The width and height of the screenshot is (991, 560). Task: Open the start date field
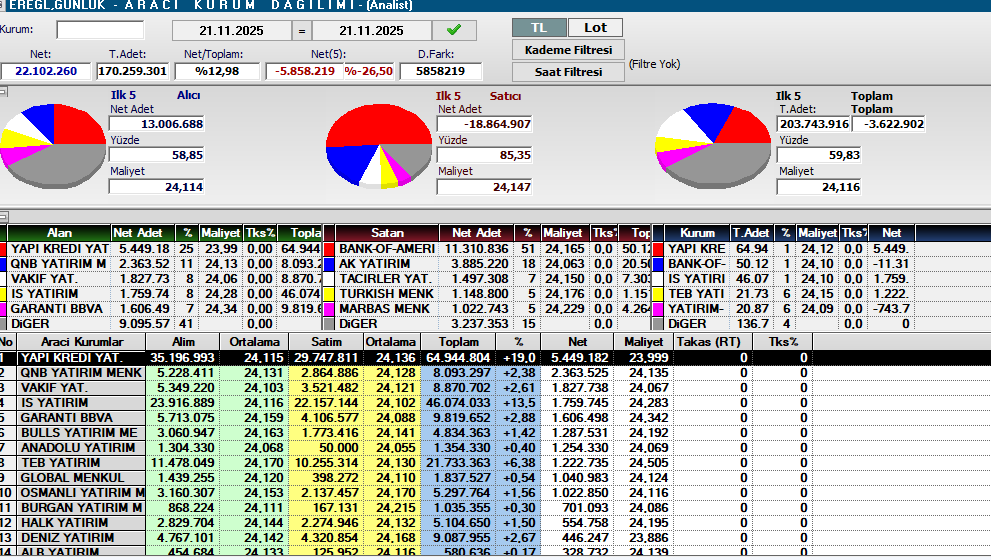230,31
